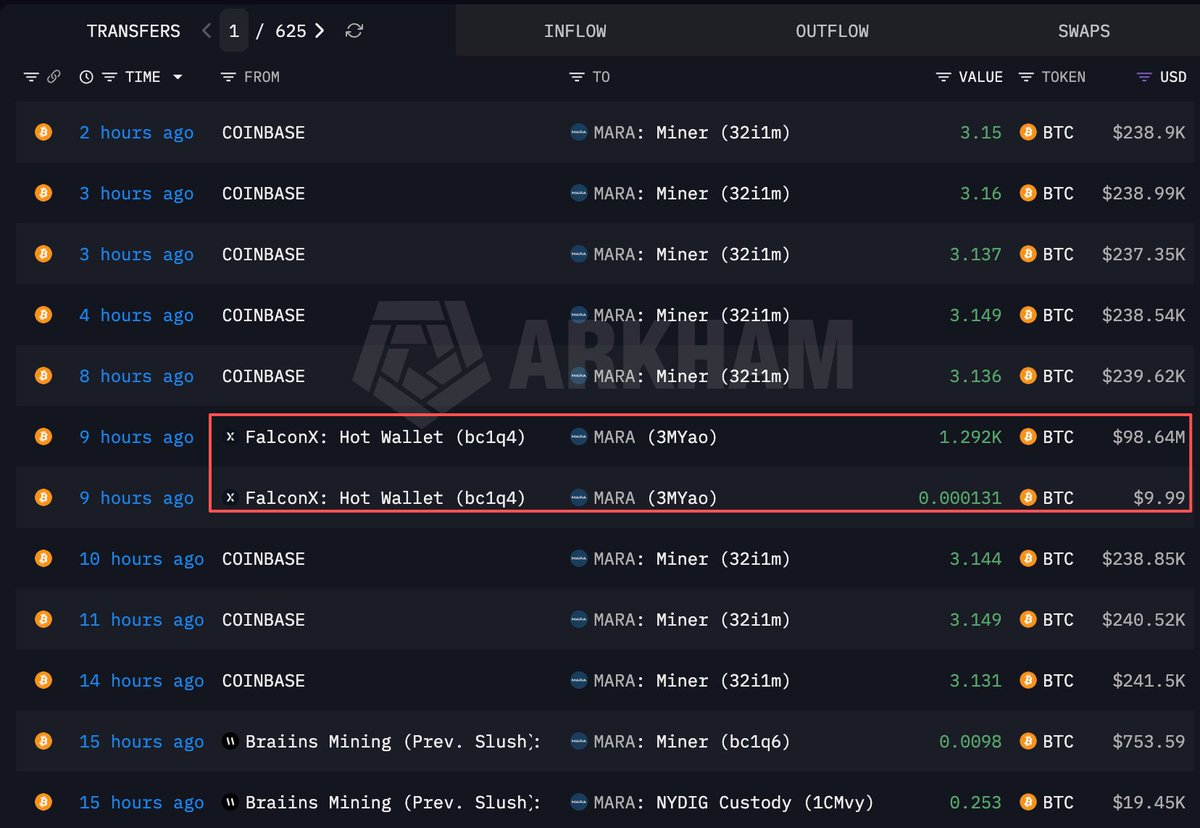
Task: Click FalconX logo icon in 1.292K row
Action: (x=231, y=437)
